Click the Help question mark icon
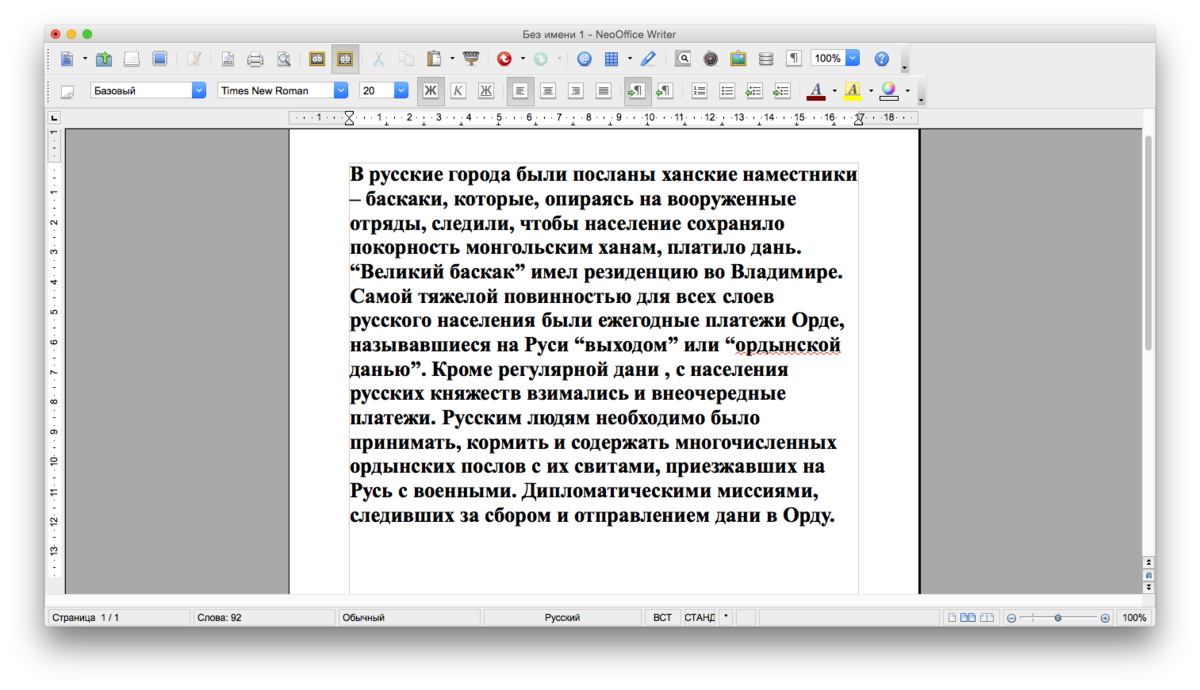1200x690 pixels. point(881,59)
